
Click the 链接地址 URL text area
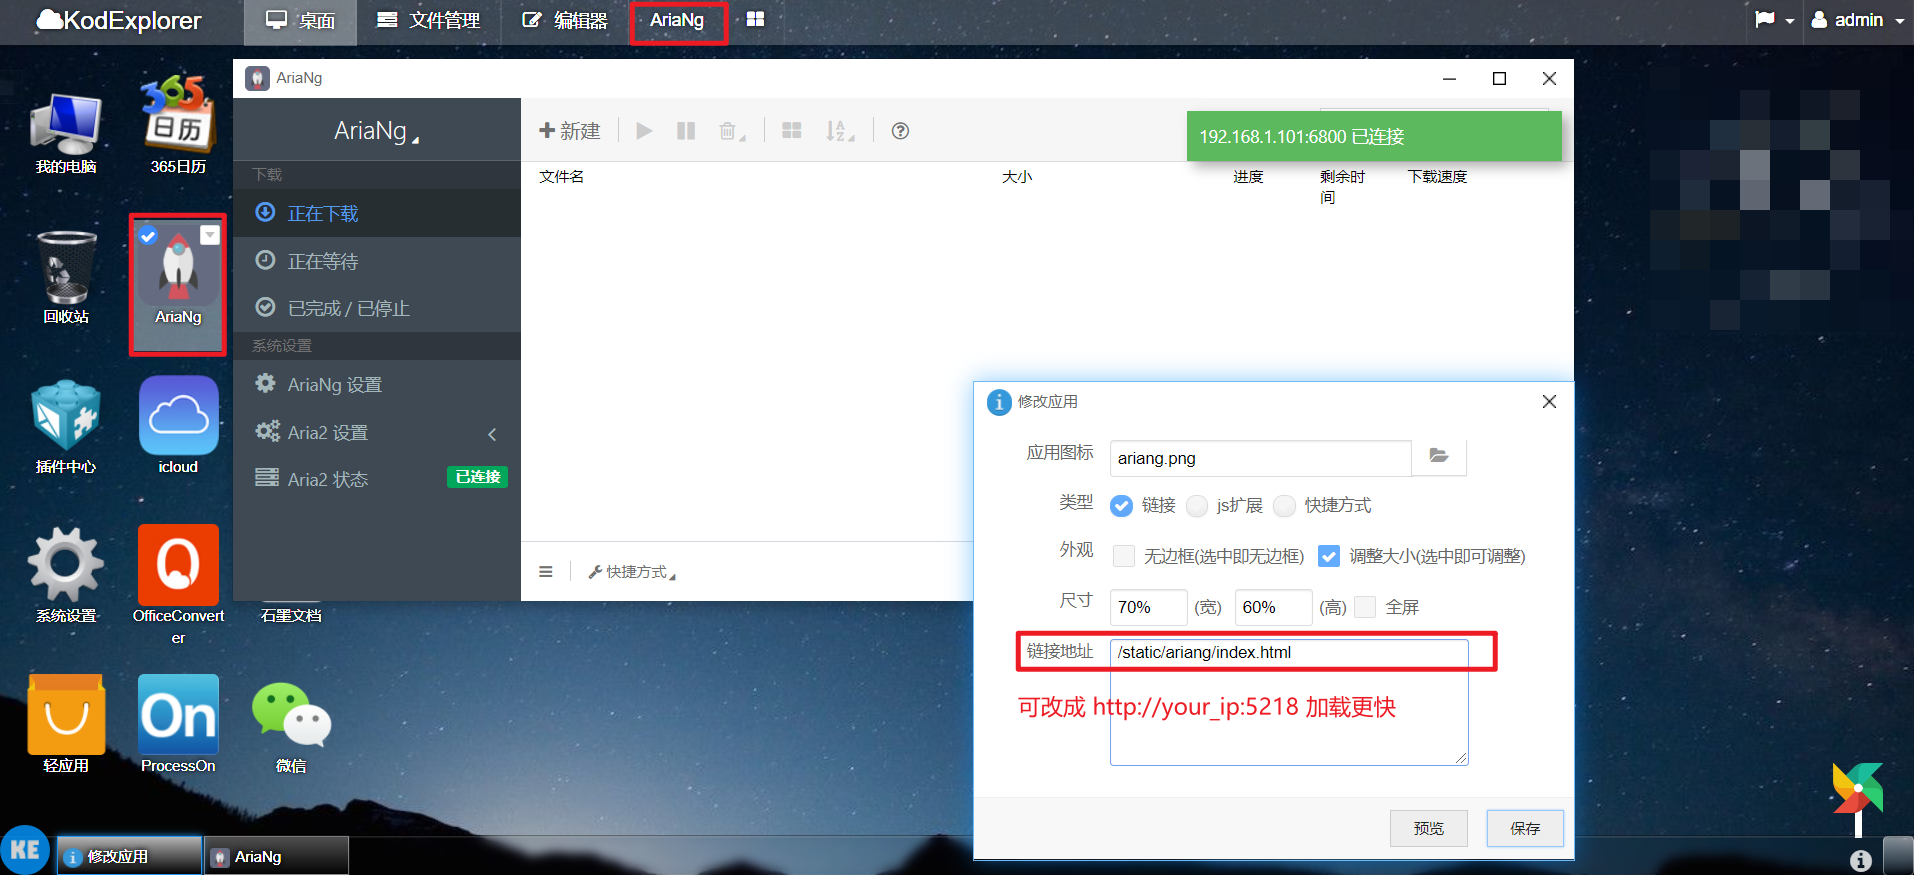pos(1289,702)
